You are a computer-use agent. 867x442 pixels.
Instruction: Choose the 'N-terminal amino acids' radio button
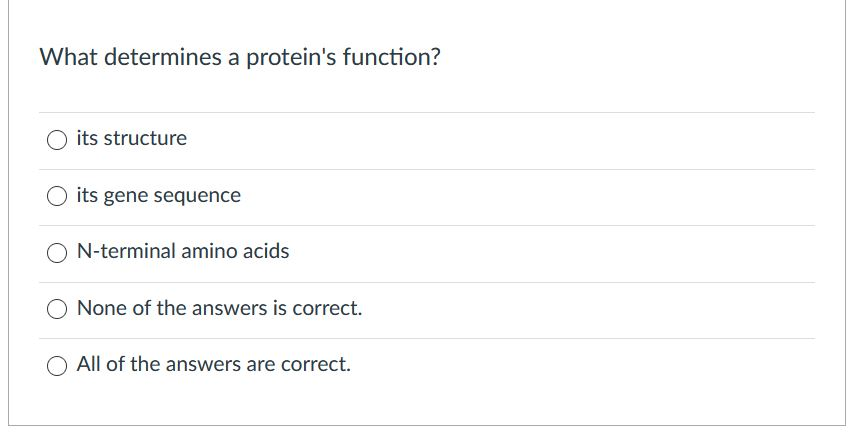57,253
